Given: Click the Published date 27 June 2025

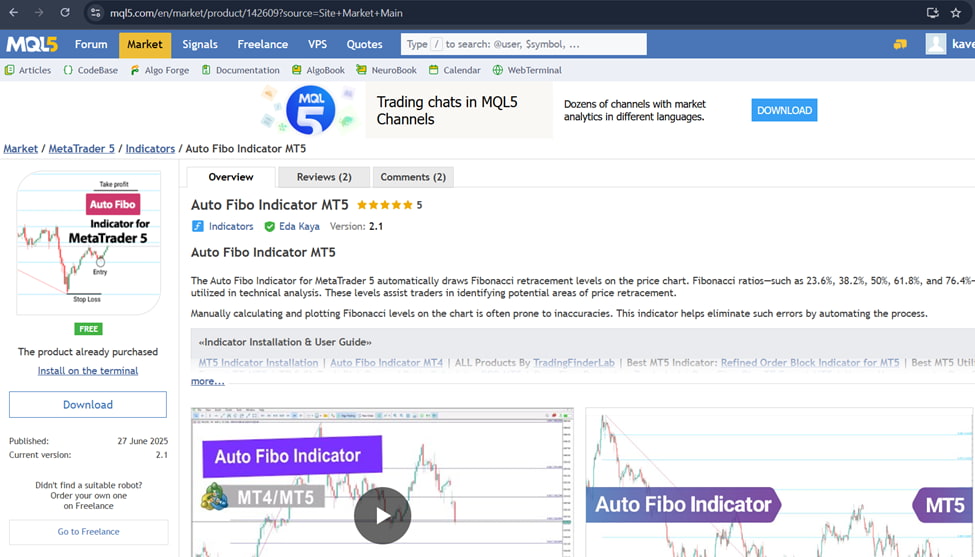Looking at the screenshot, I should coord(142,441).
